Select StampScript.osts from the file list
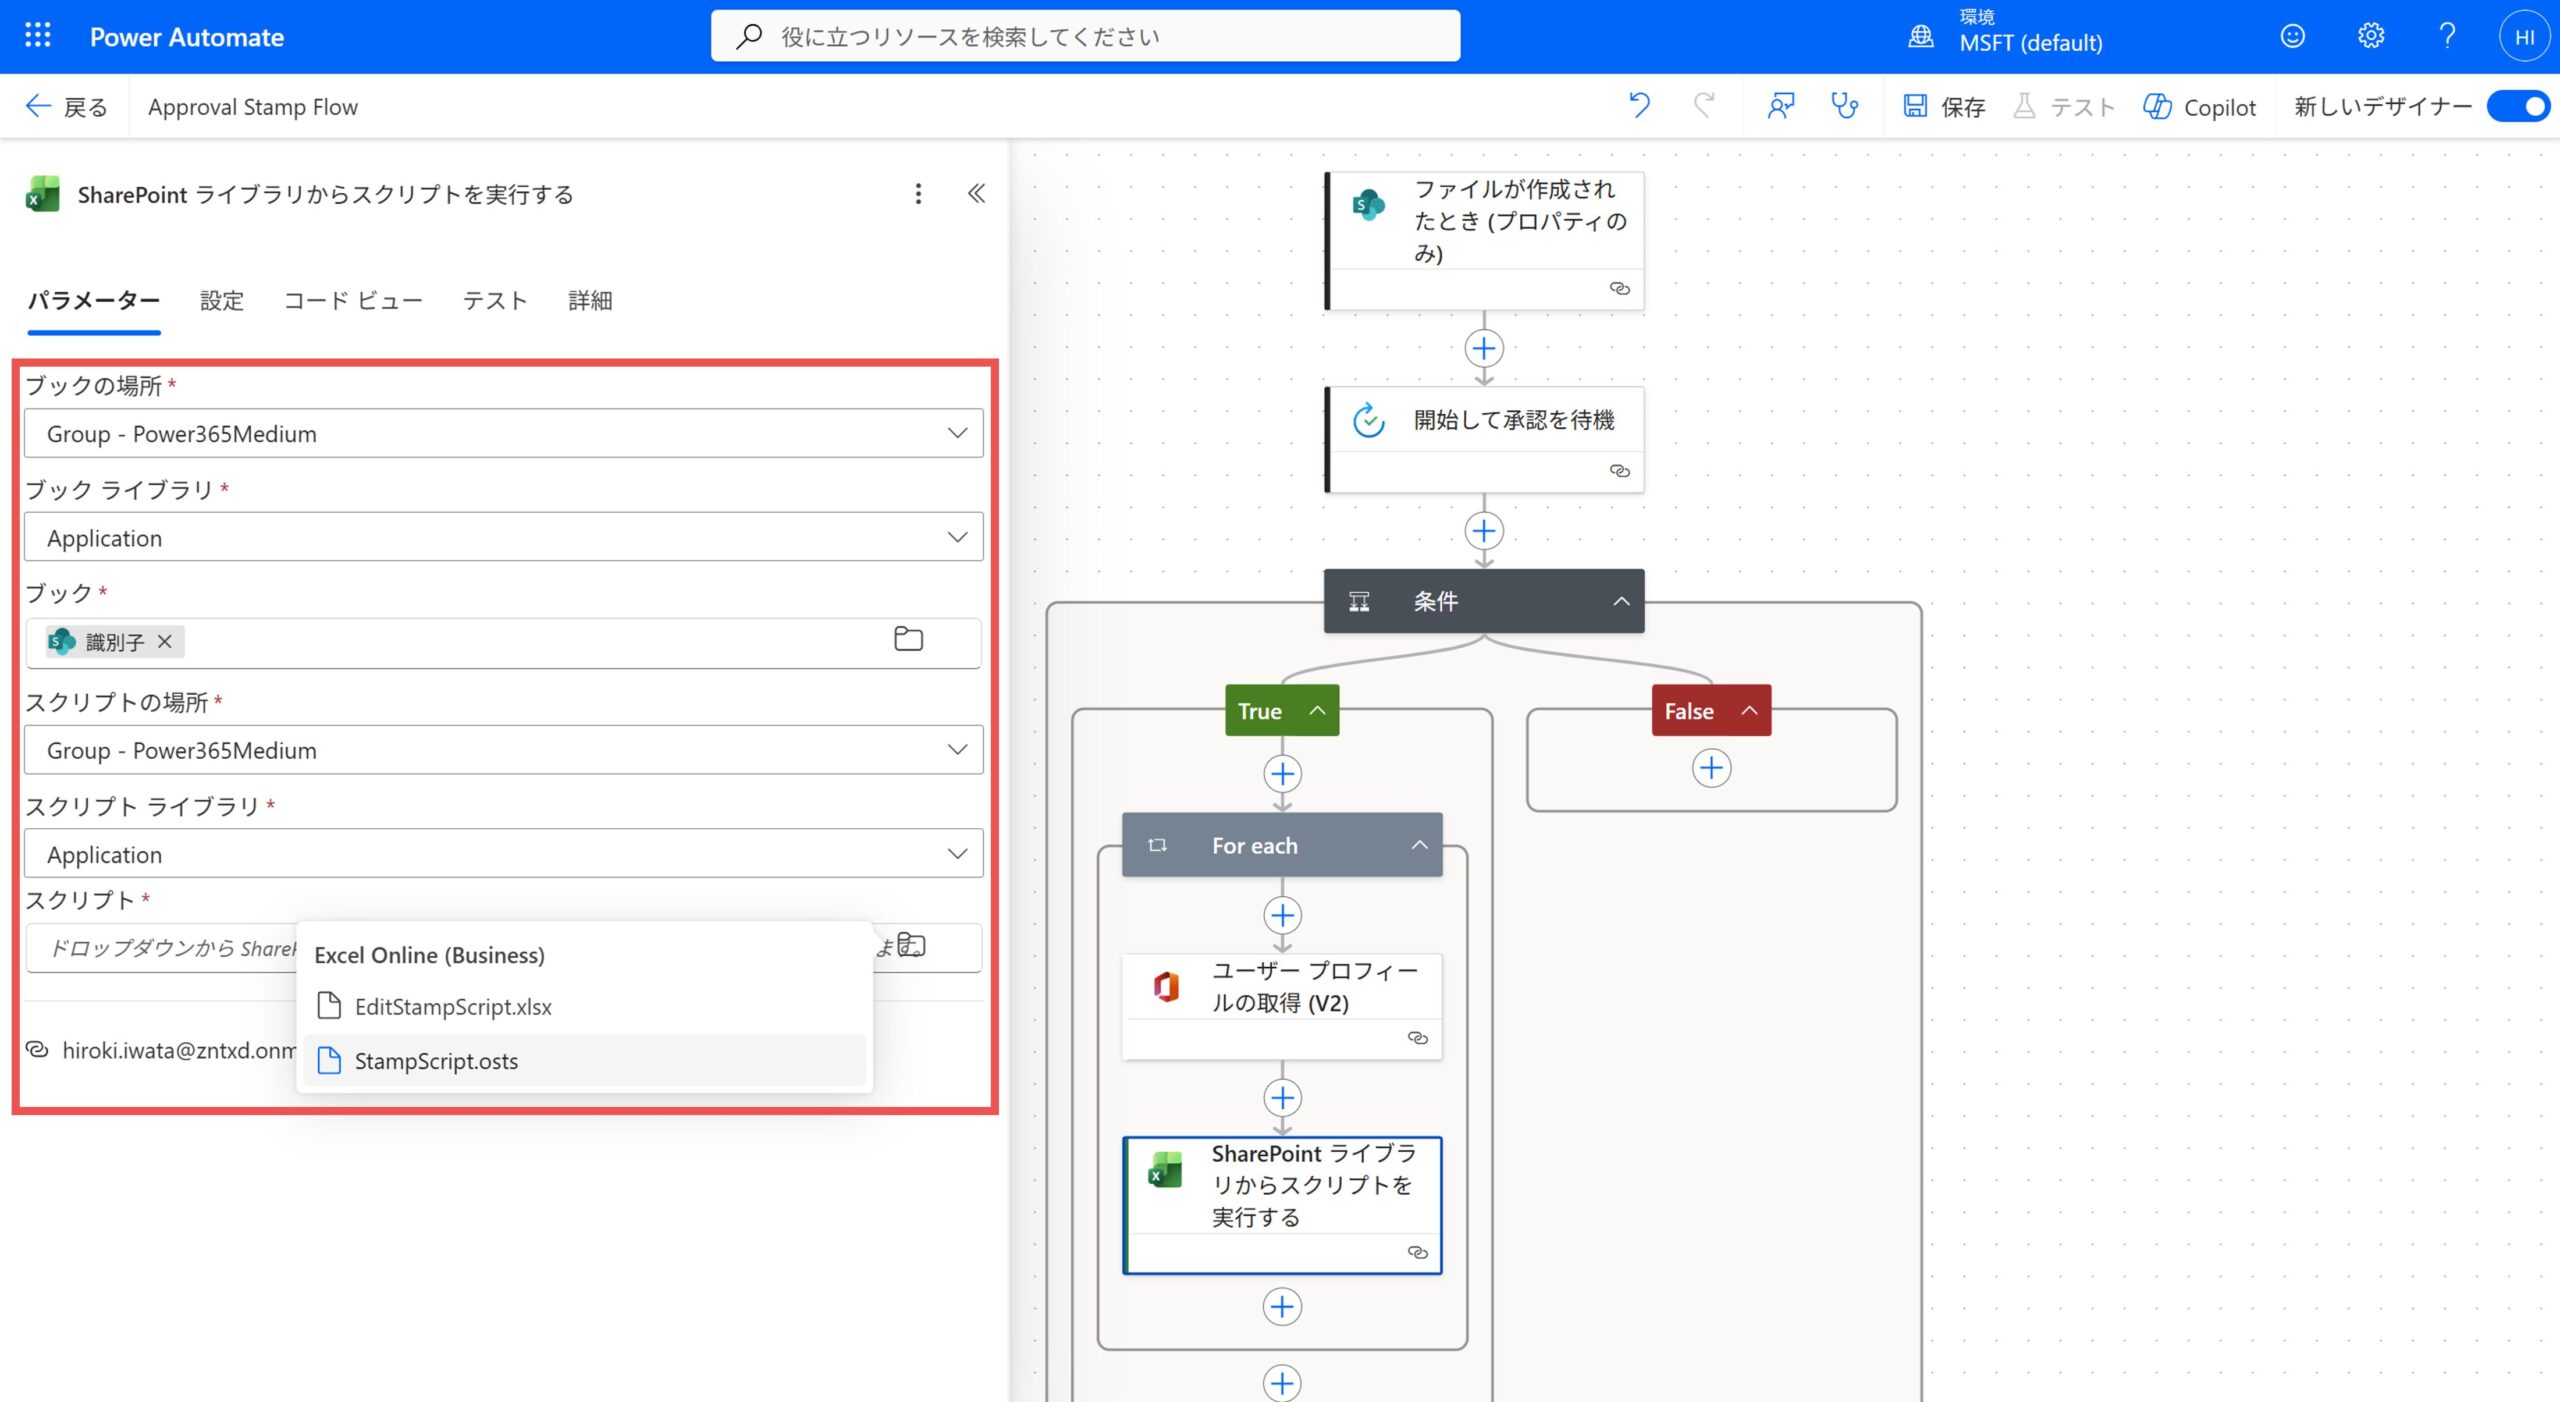The width and height of the screenshot is (2560, 1402). point(436,1061)
